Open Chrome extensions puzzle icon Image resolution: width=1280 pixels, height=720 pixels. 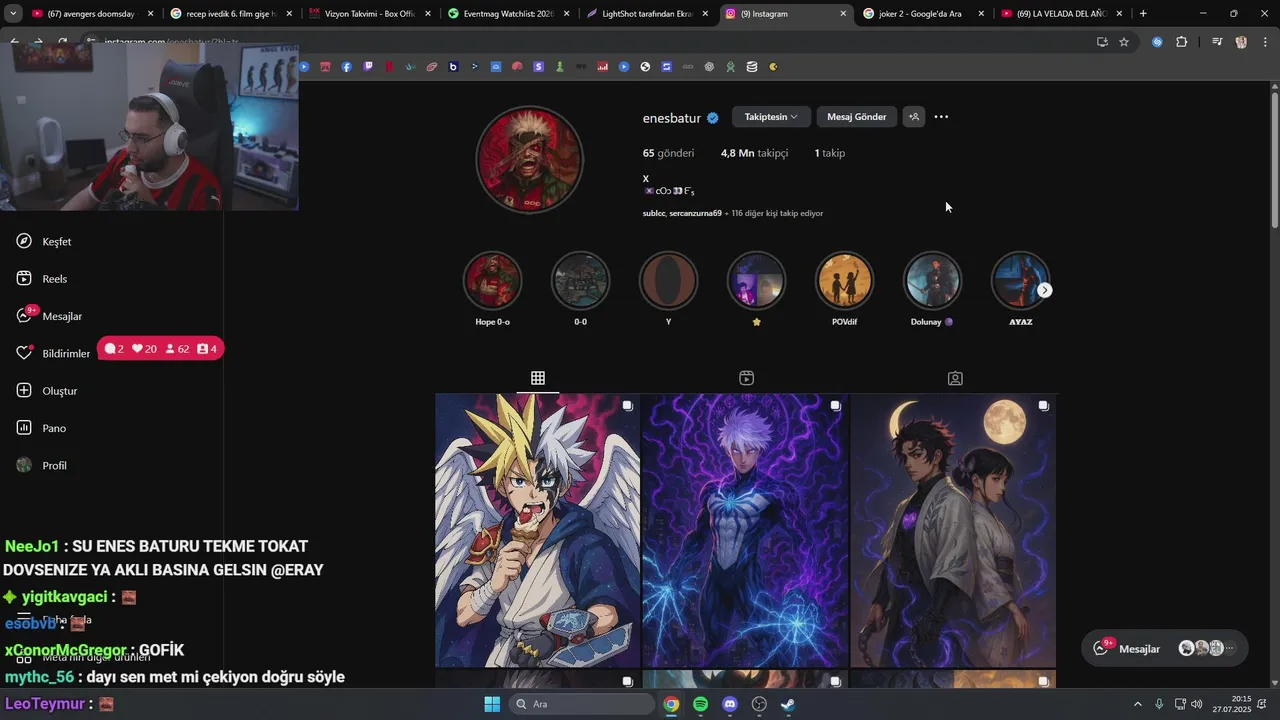click(1182, 42)
